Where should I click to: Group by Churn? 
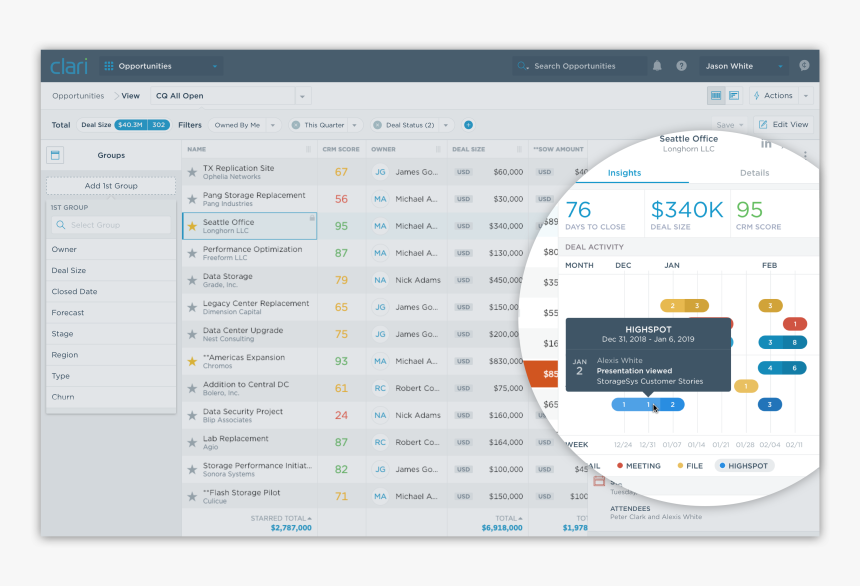pos(111,397)
